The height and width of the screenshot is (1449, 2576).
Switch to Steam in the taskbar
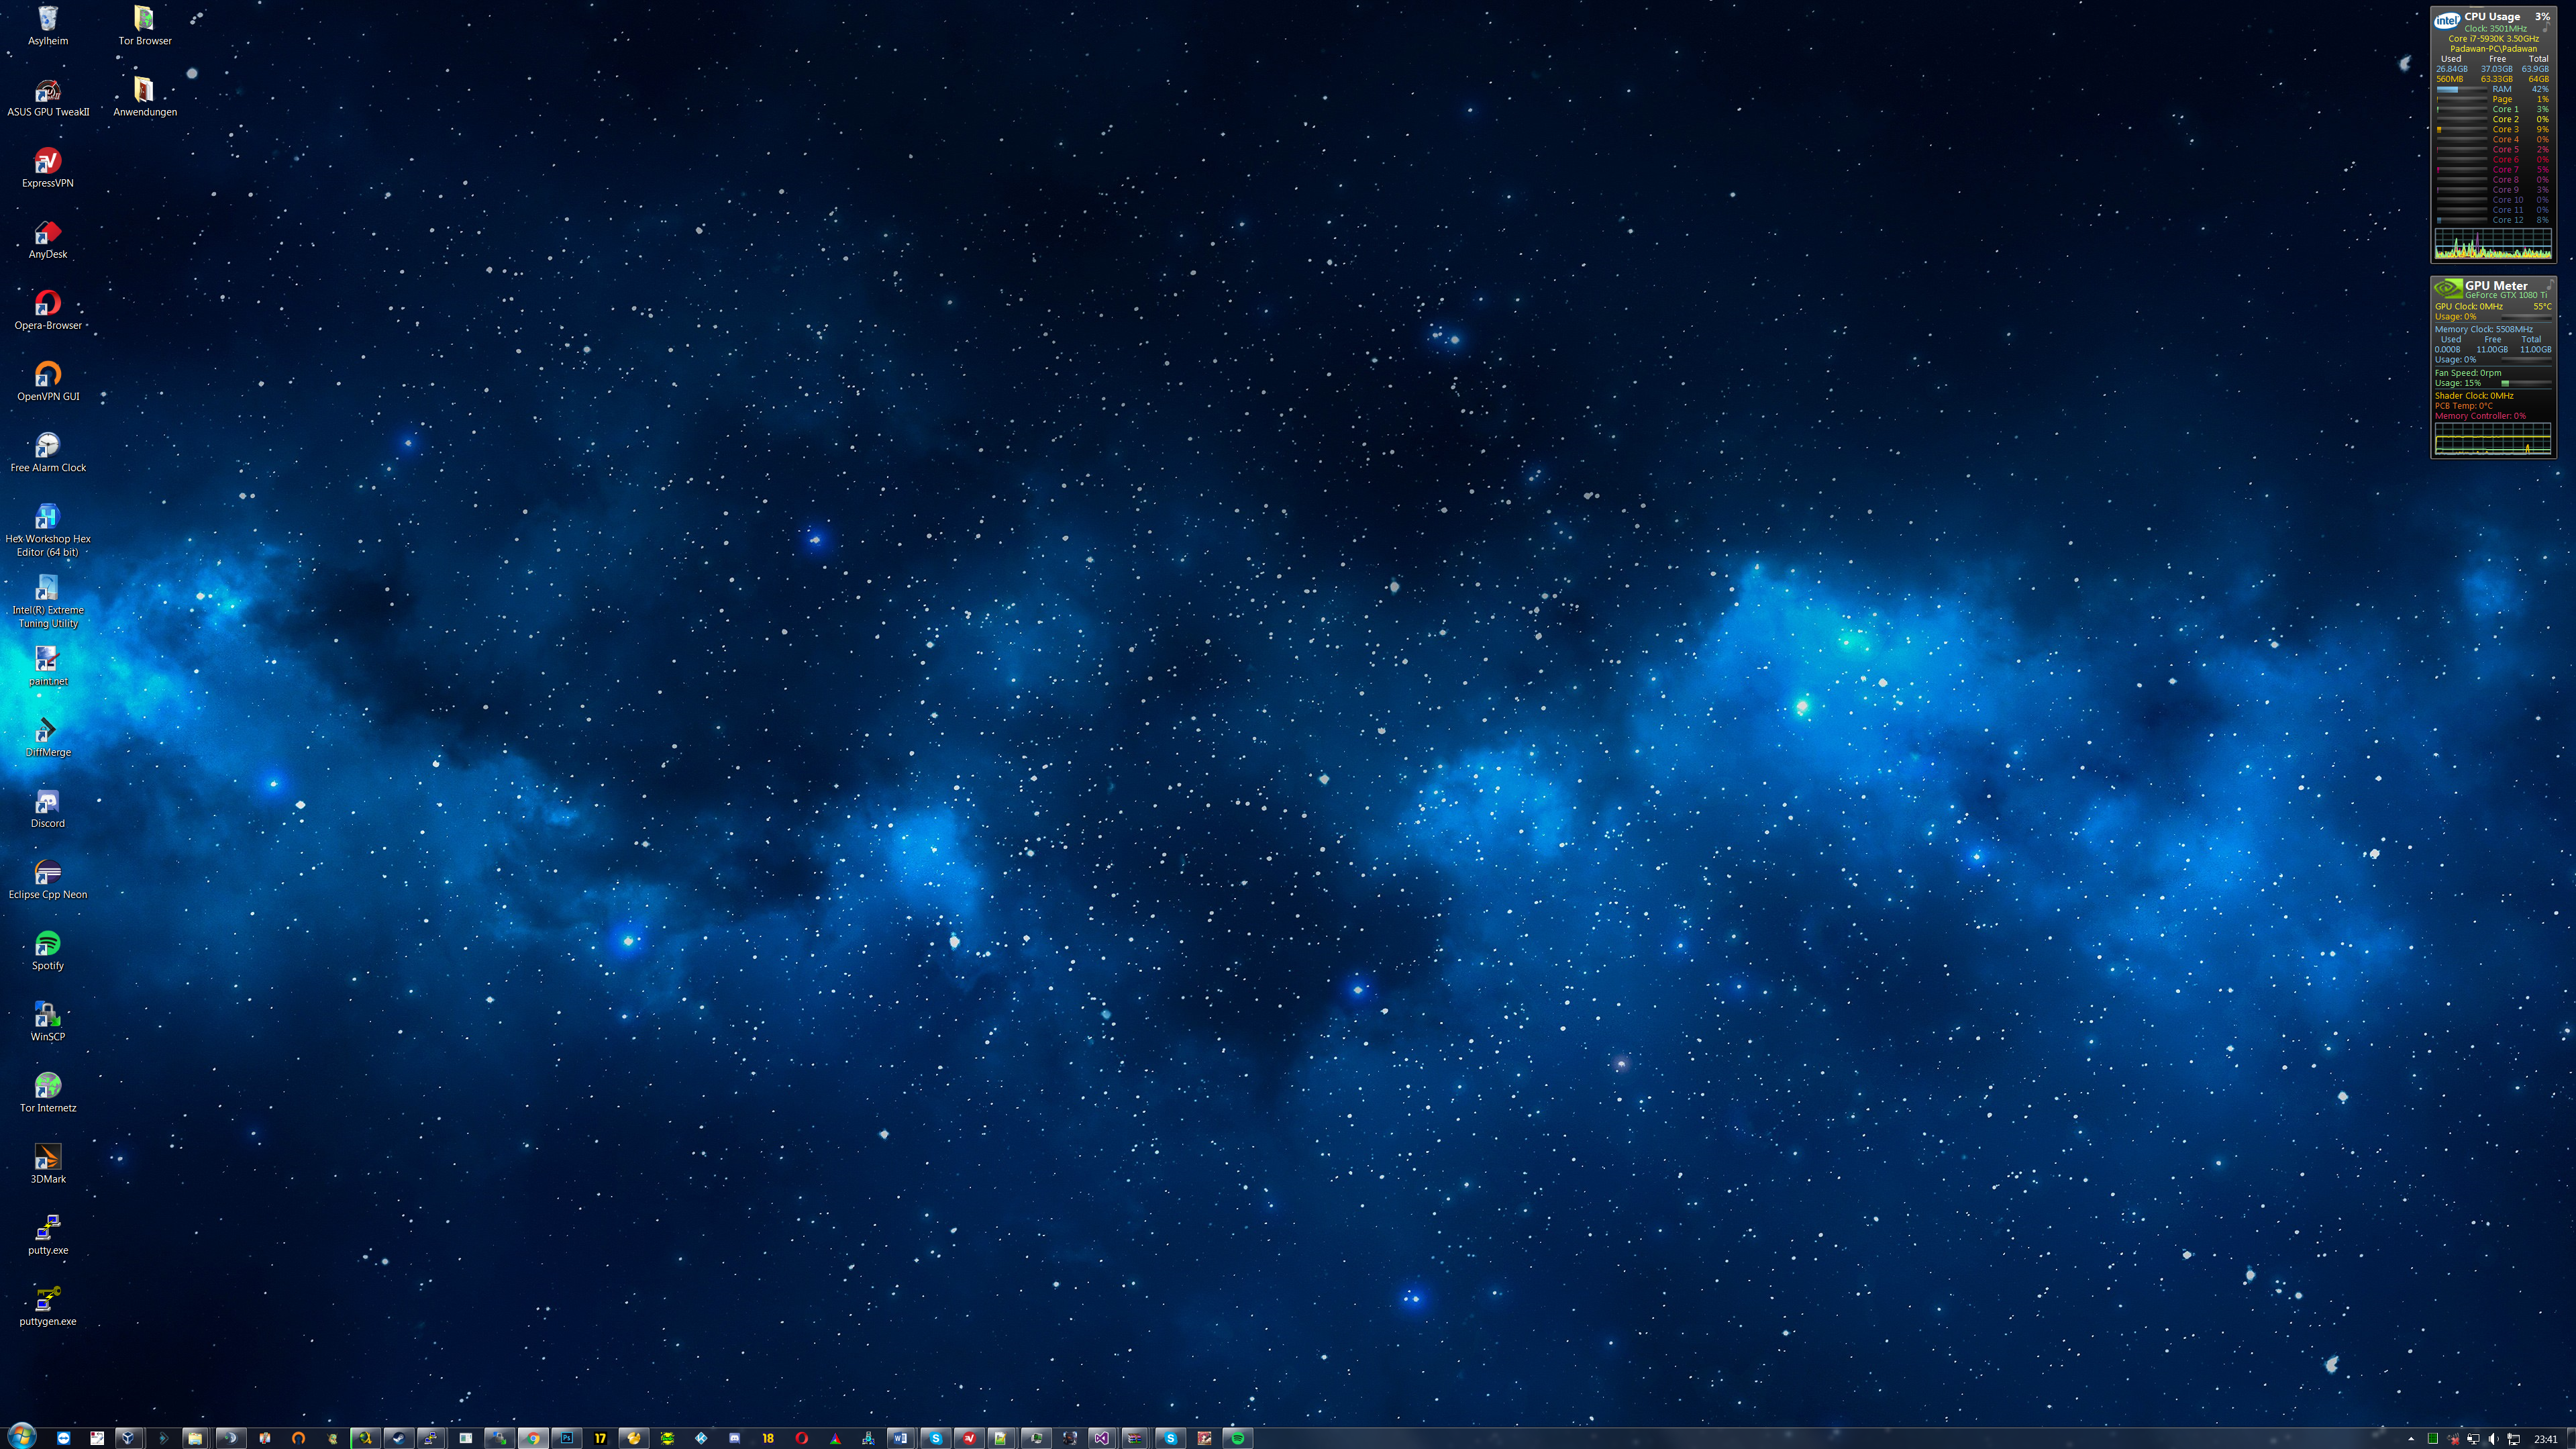pos(398,1438)
